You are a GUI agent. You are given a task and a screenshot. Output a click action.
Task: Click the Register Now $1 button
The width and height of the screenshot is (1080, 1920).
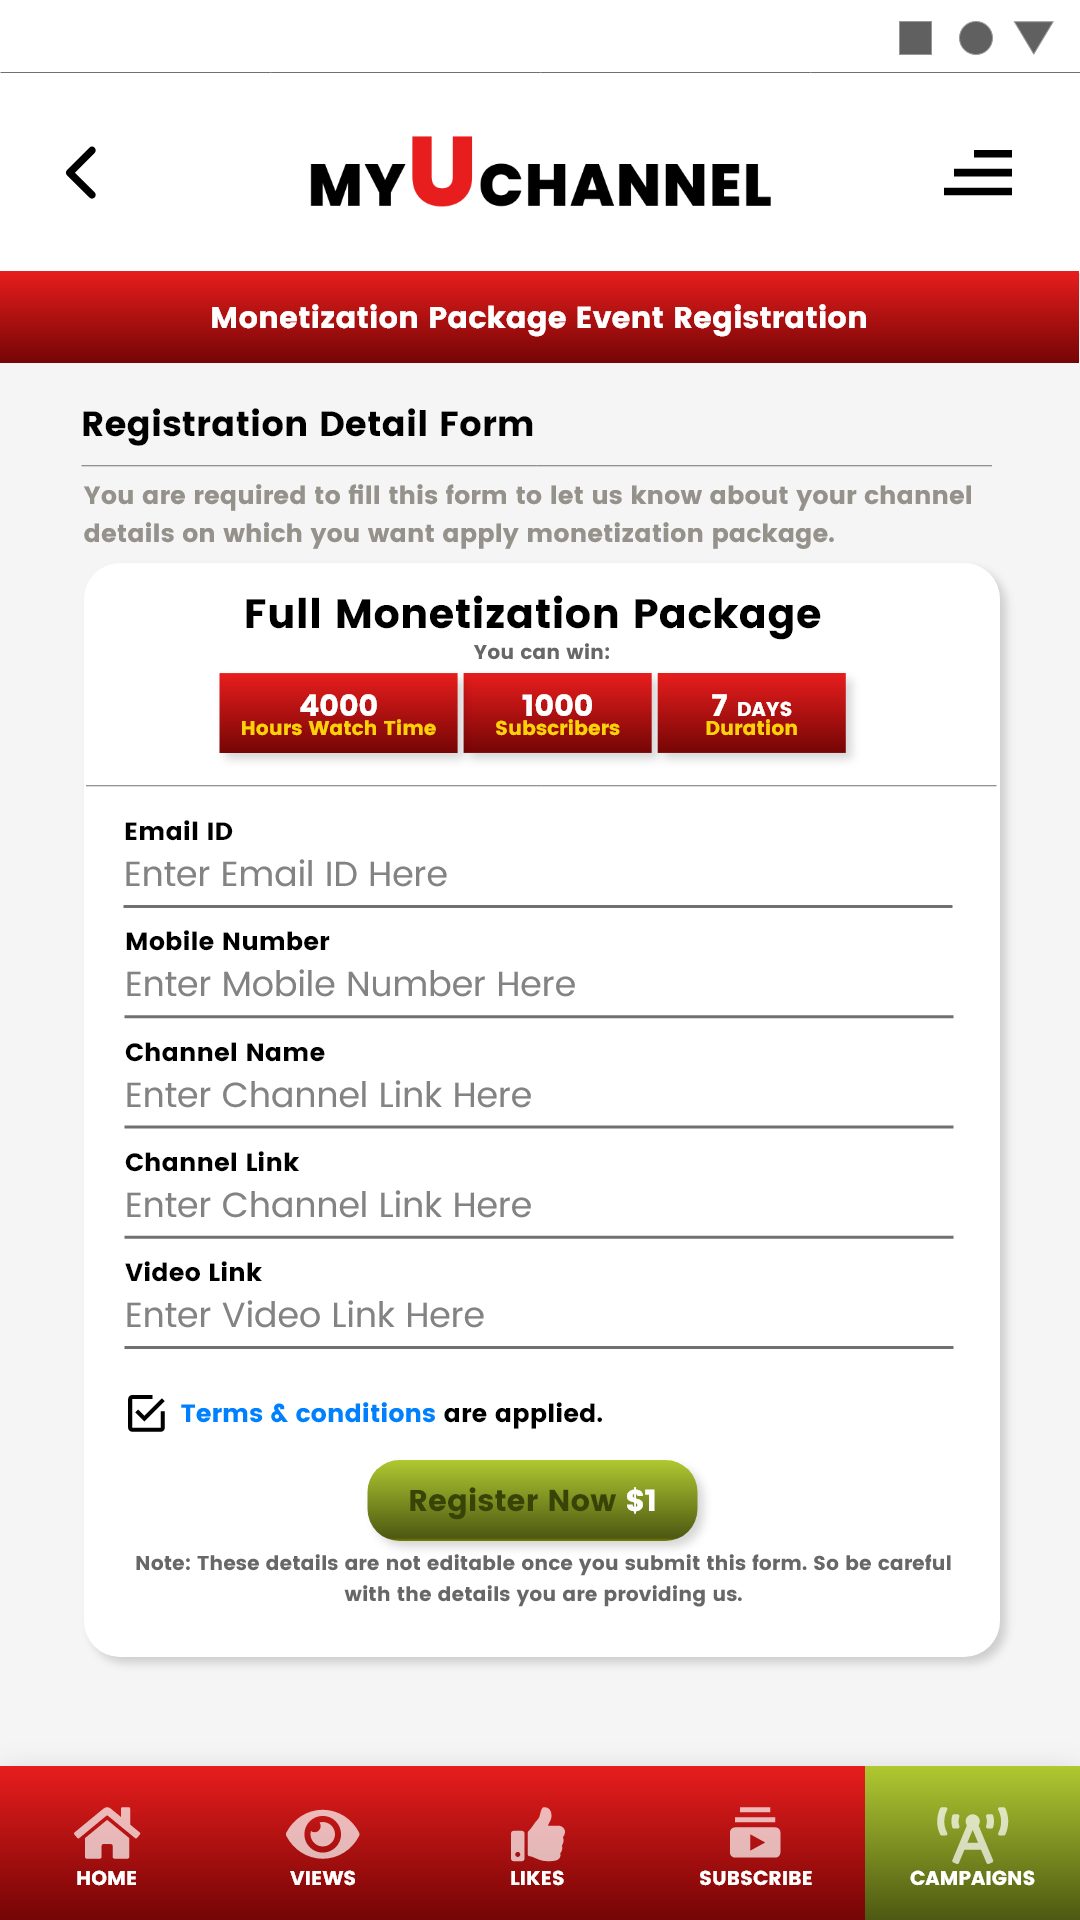[532, 1500]
